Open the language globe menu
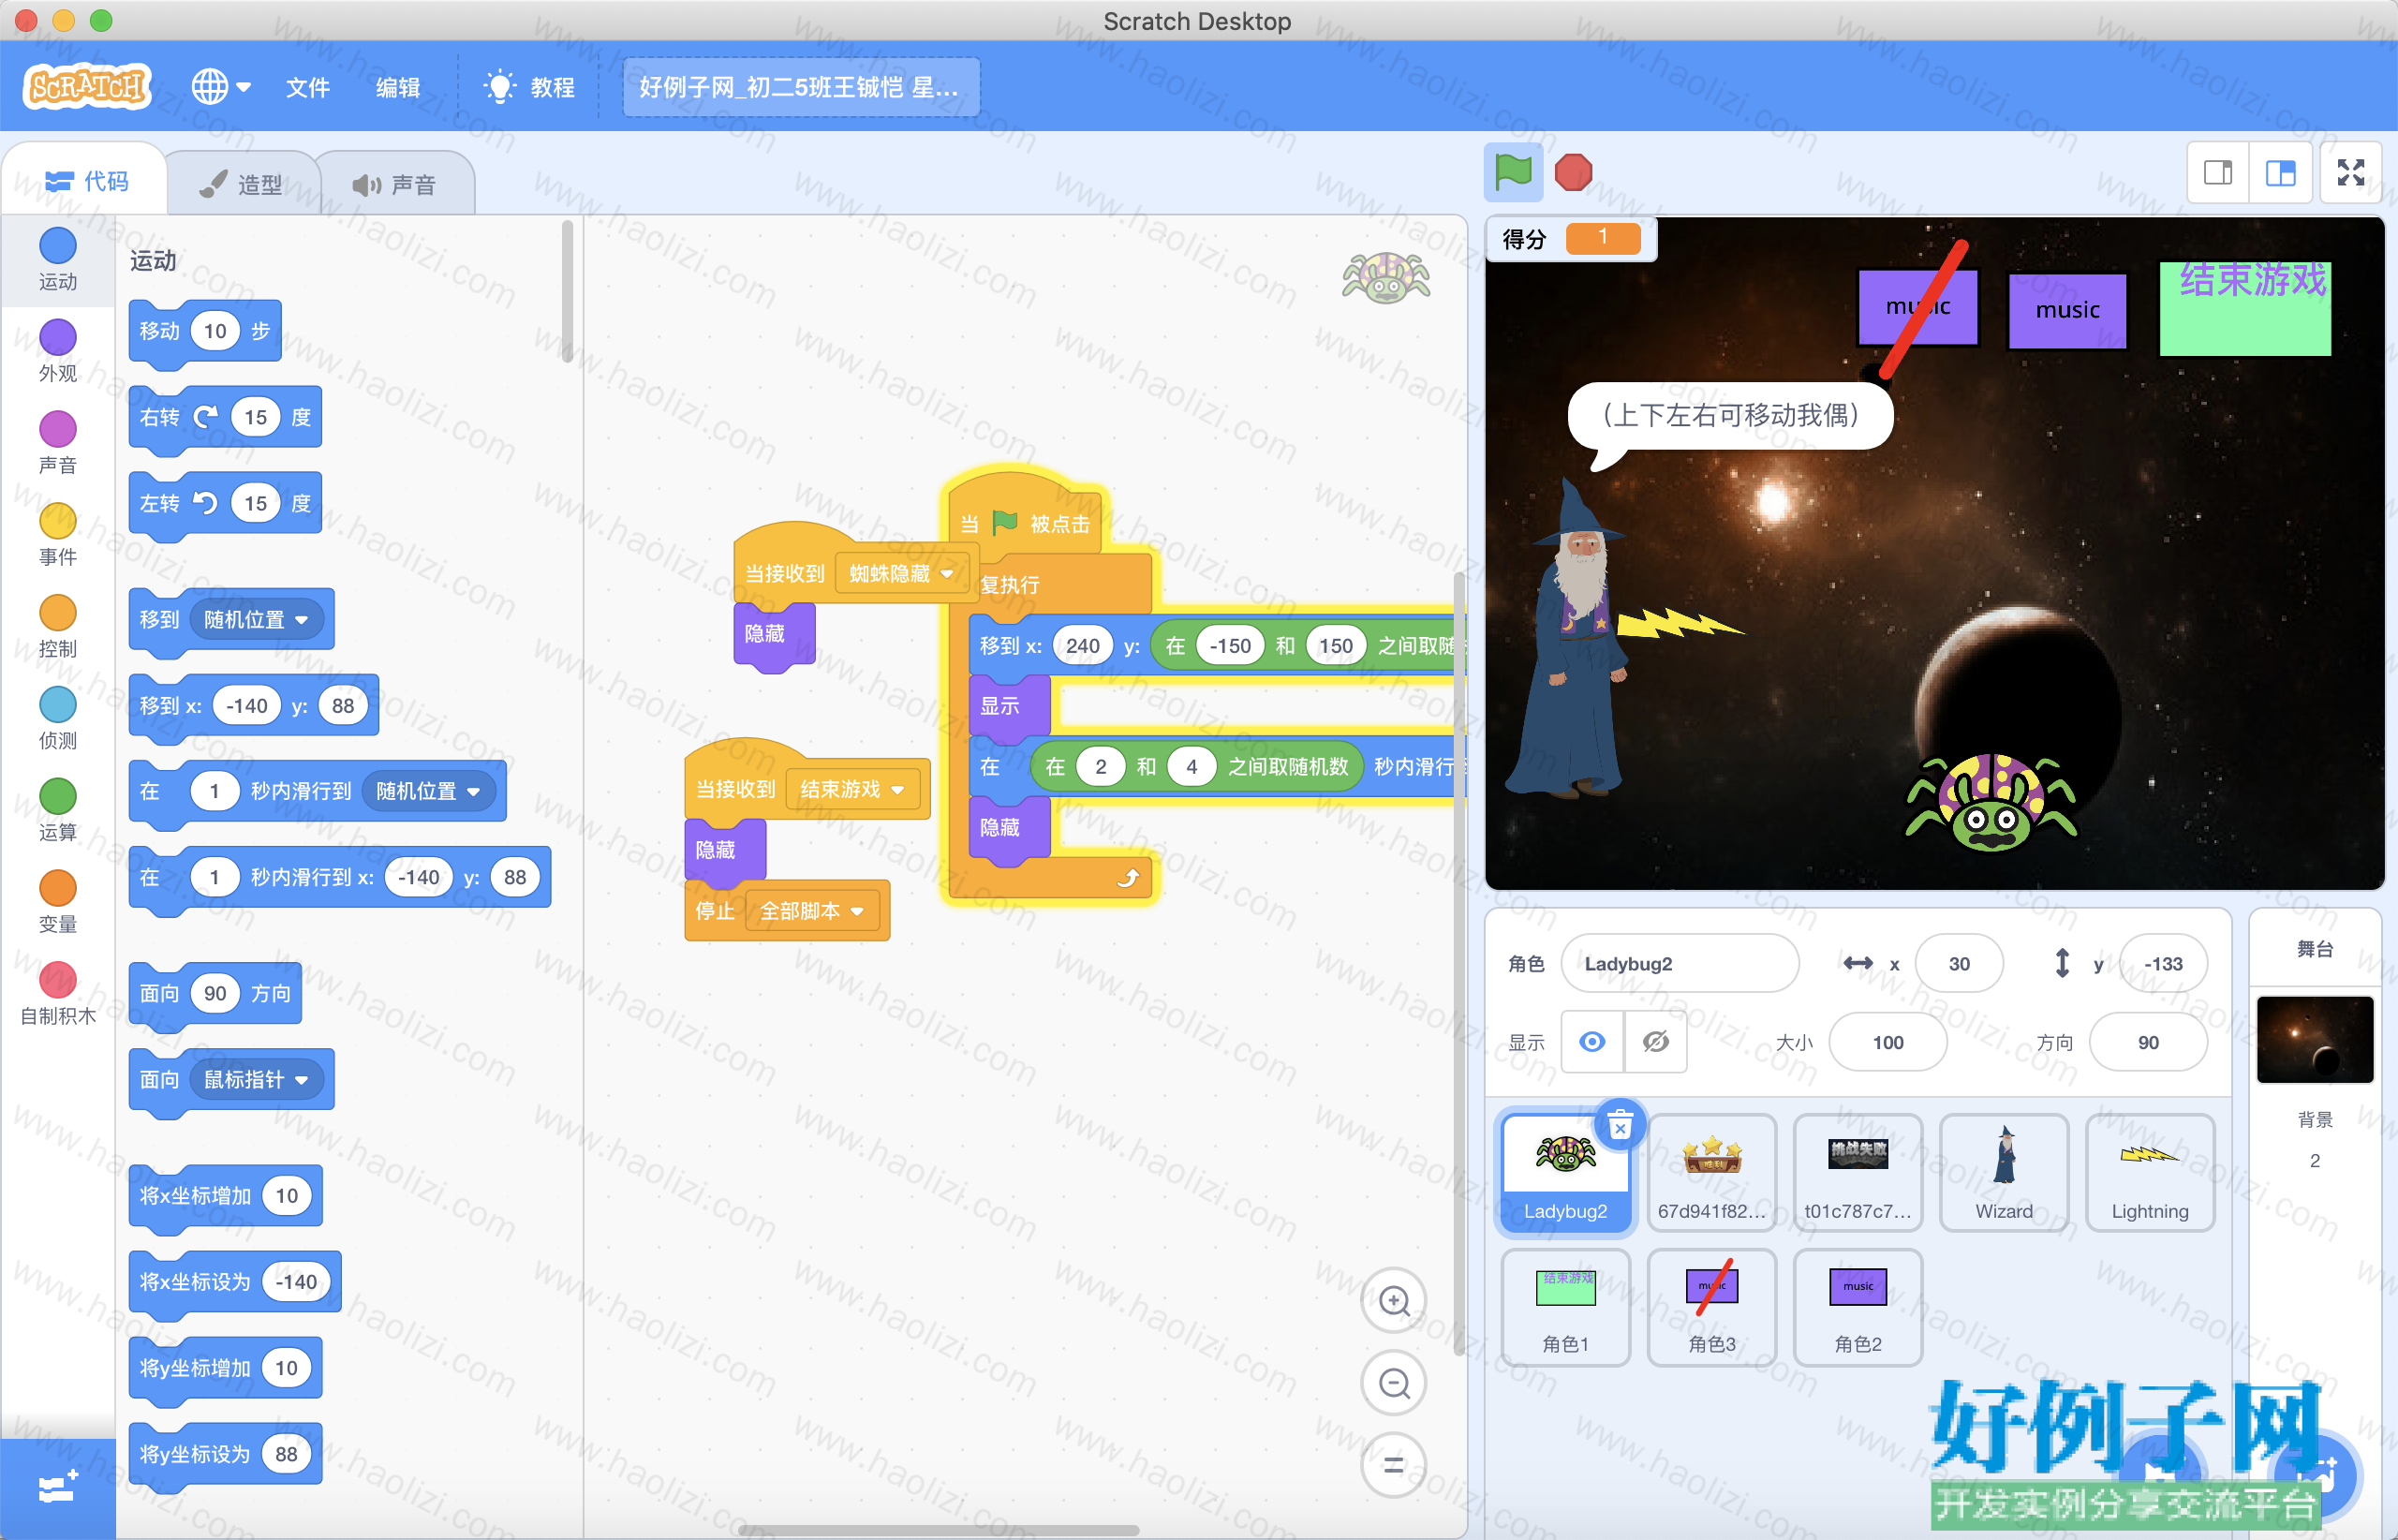The width and height of the screenshot is (2398, 1540). (x=220, y=87)
